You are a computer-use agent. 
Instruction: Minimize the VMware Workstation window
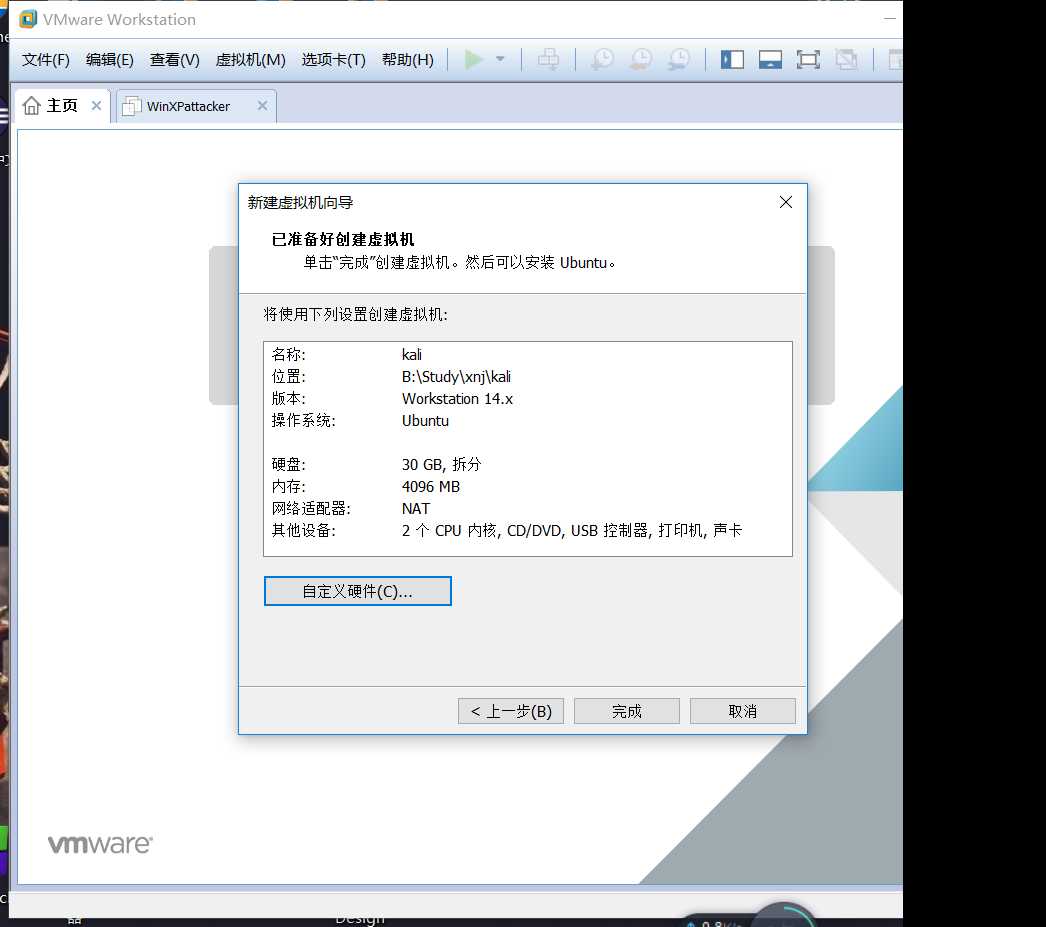click(x=890, y=19)
